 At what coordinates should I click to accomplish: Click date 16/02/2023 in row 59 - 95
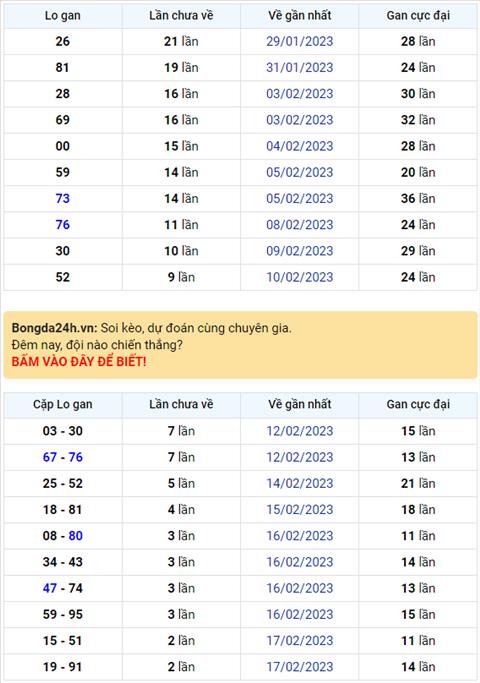(x=300, y=614)
